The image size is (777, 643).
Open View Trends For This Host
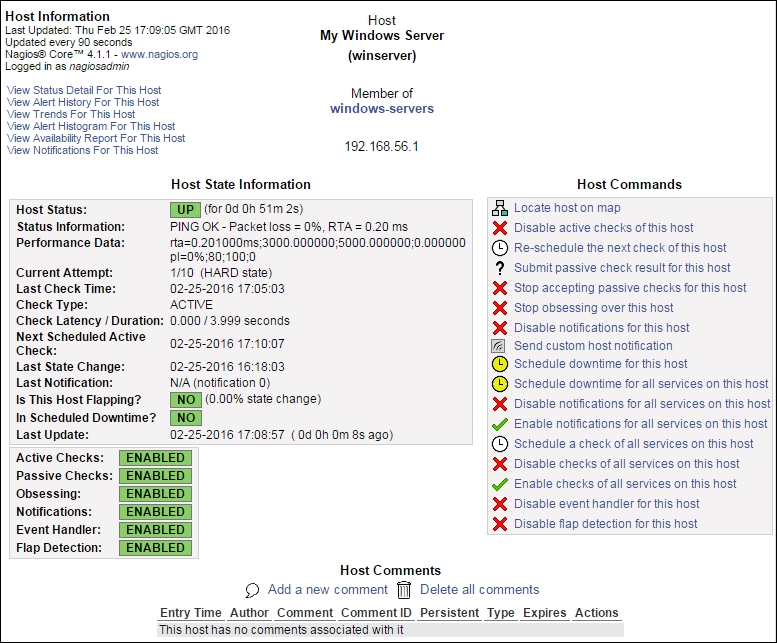pyautogui.click(x=71, y=114)
